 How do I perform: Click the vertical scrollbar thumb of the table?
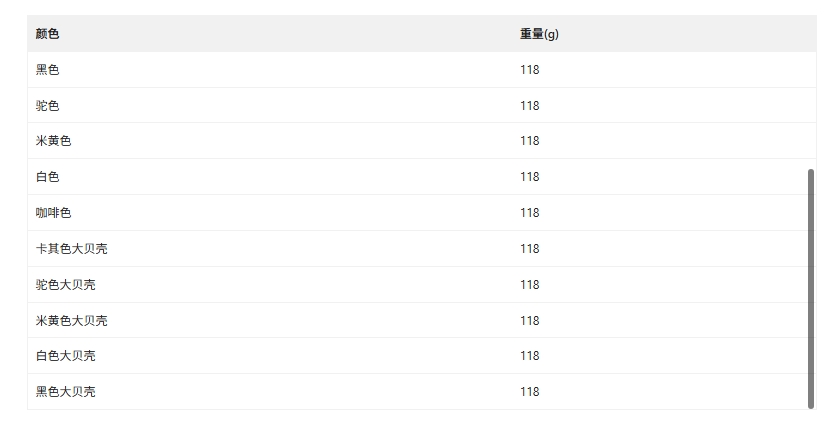click(x=811, y=288)
